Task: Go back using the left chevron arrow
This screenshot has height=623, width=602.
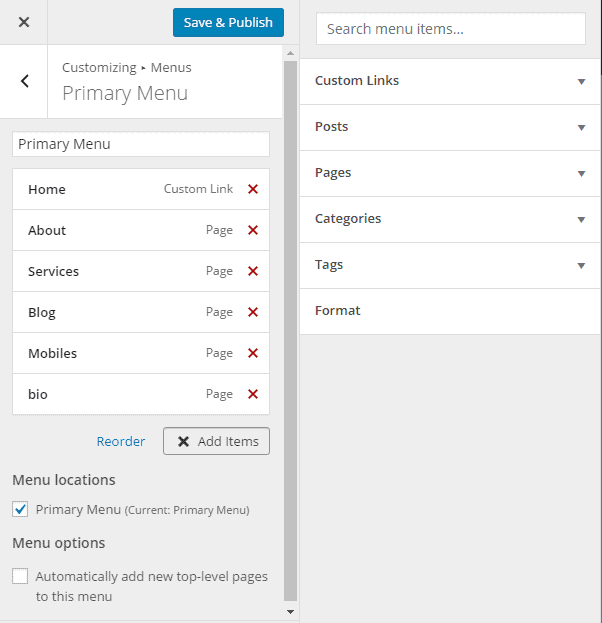Action: [x=24, y=81]
